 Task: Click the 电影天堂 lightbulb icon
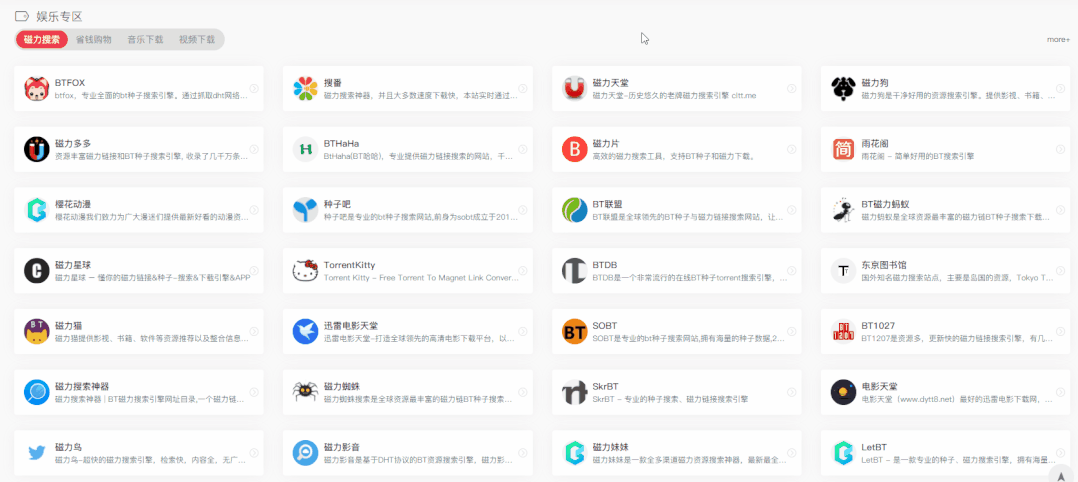(x=843, y=392)
